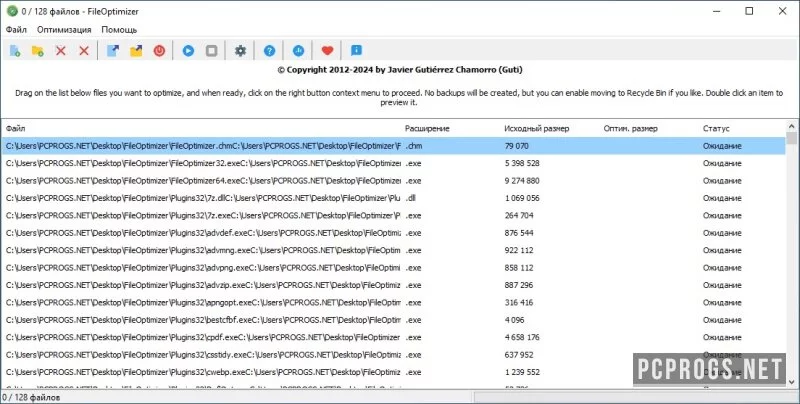Open the Файл menu

16,30
